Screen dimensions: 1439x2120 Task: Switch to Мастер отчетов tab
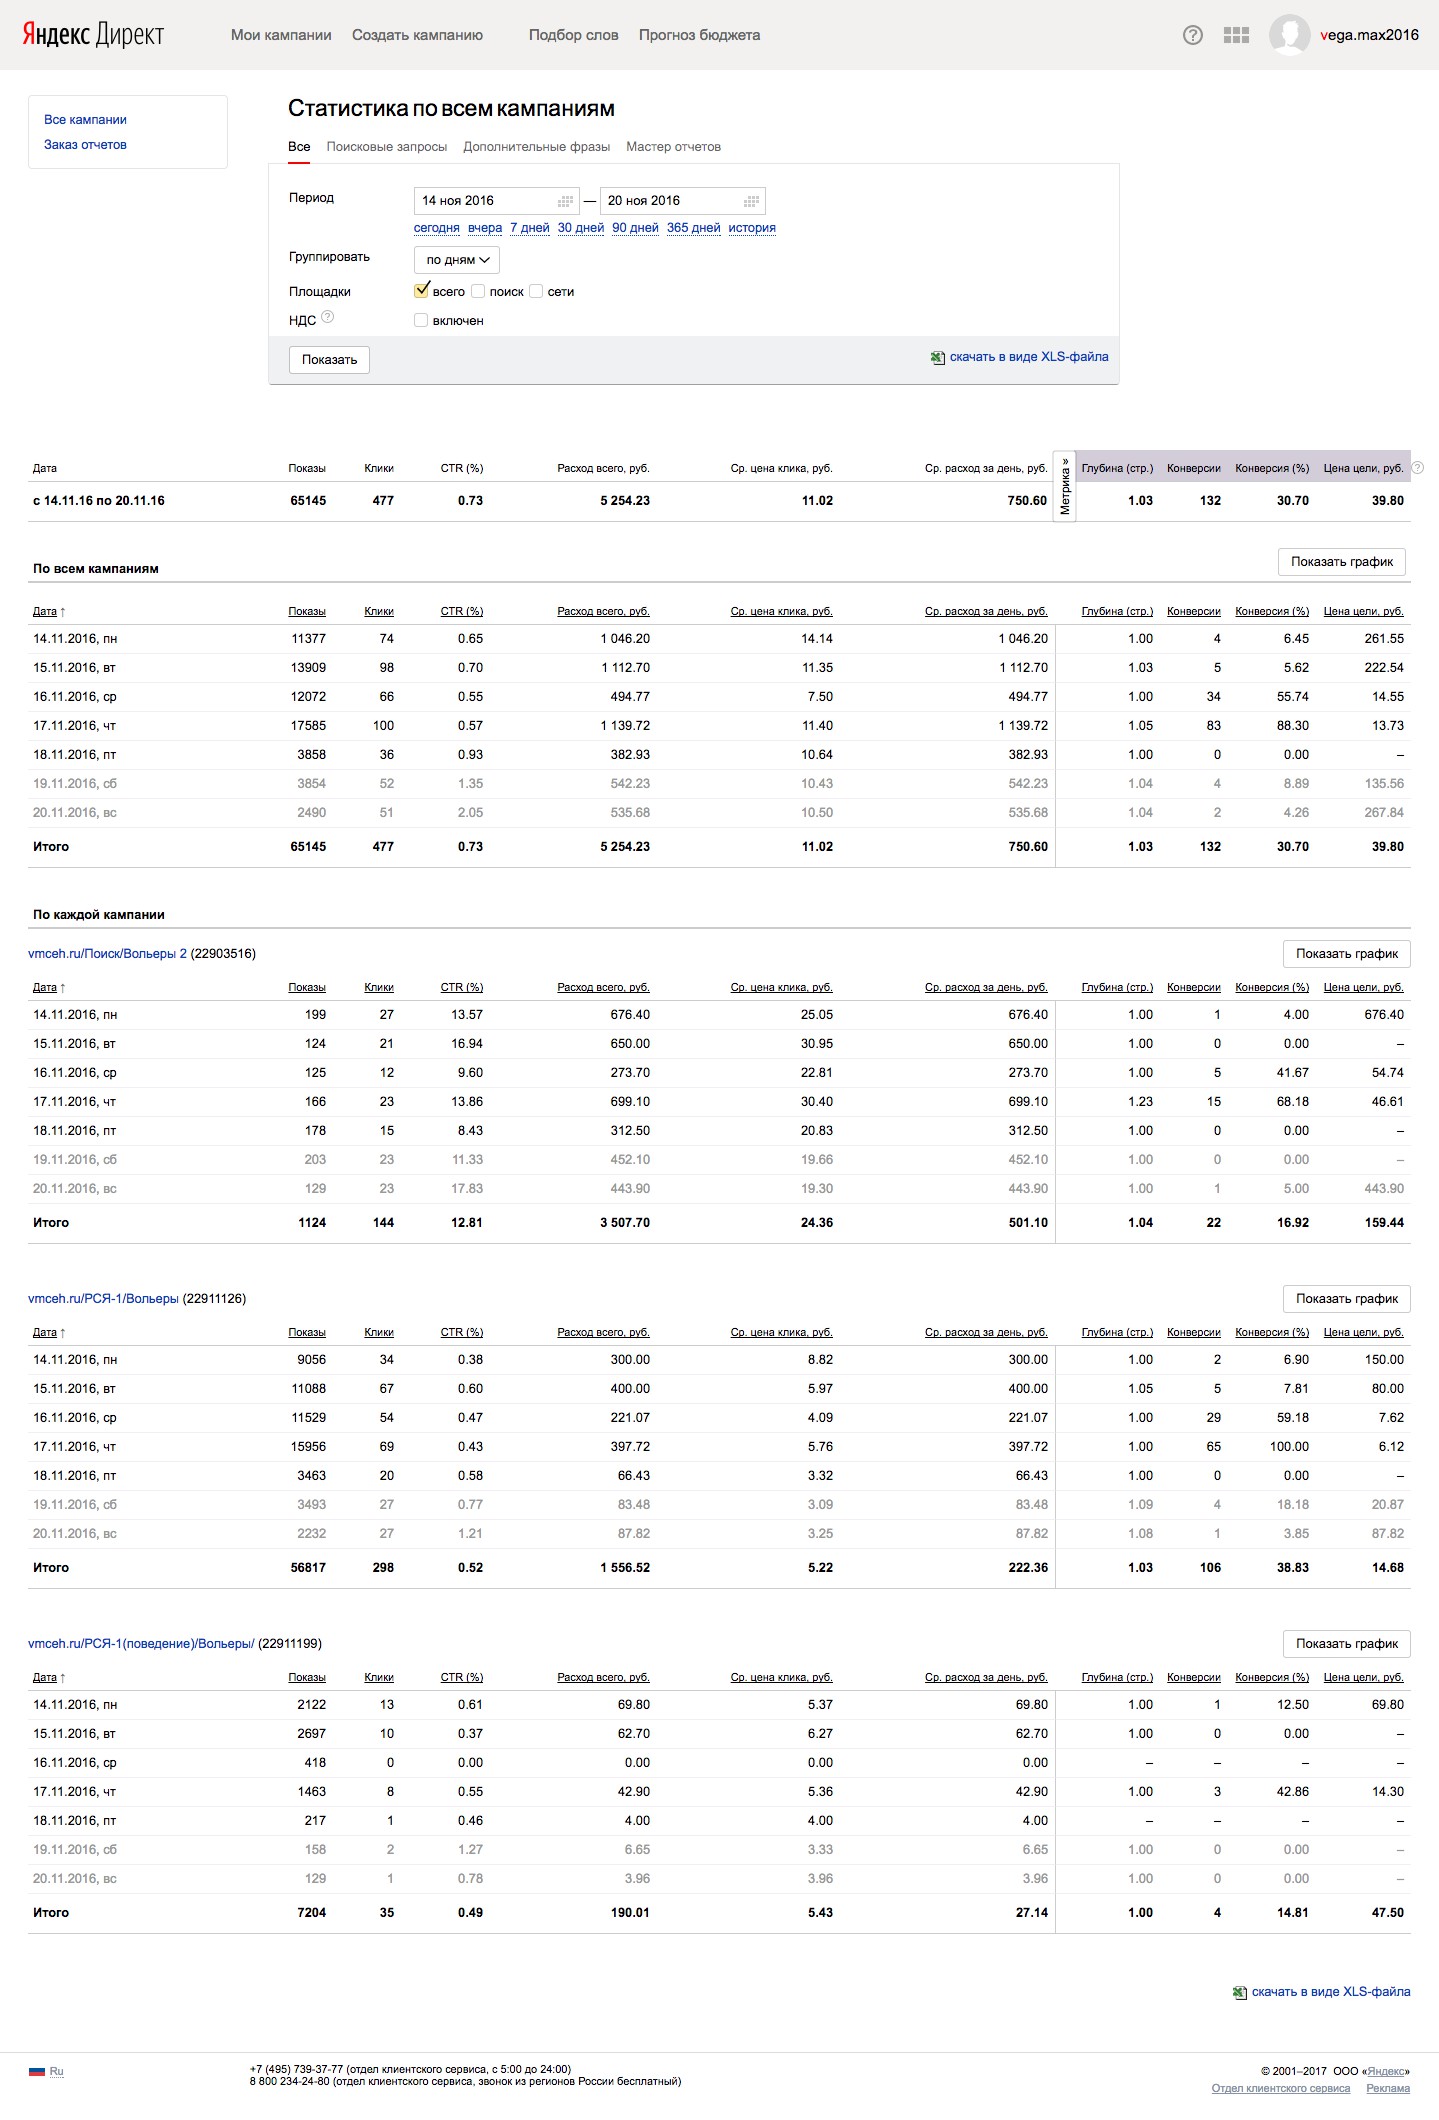click(x=674, y=147)
